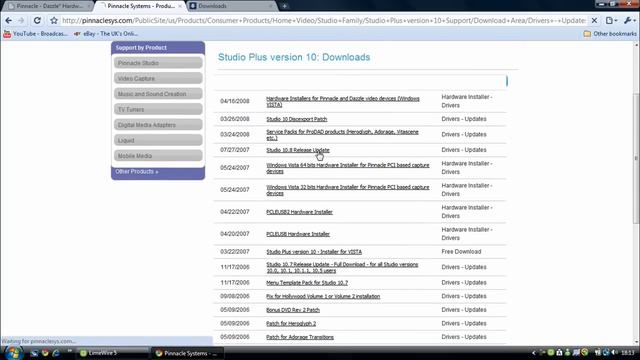
Task: Open Service Packs for ProDAD products link
Action: tap(342, 135)
